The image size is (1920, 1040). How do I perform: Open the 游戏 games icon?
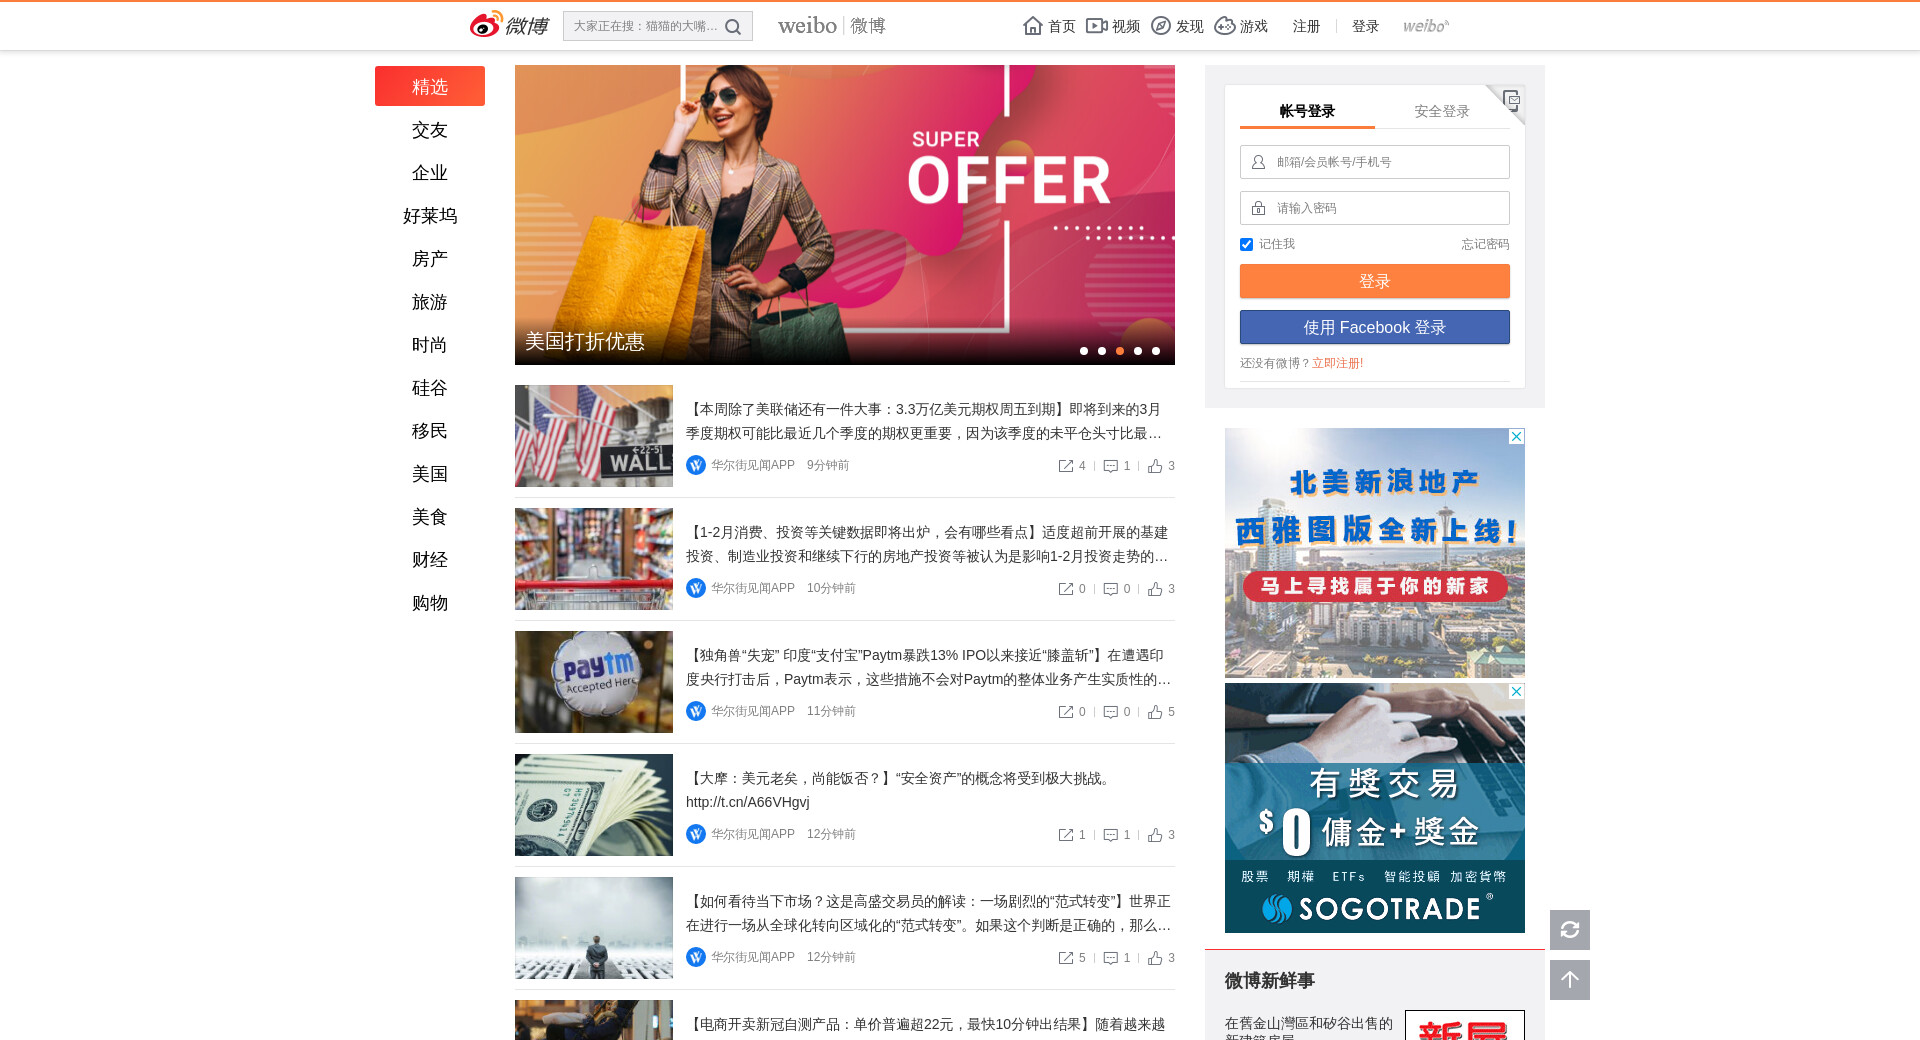click(x=1225, y=26)
